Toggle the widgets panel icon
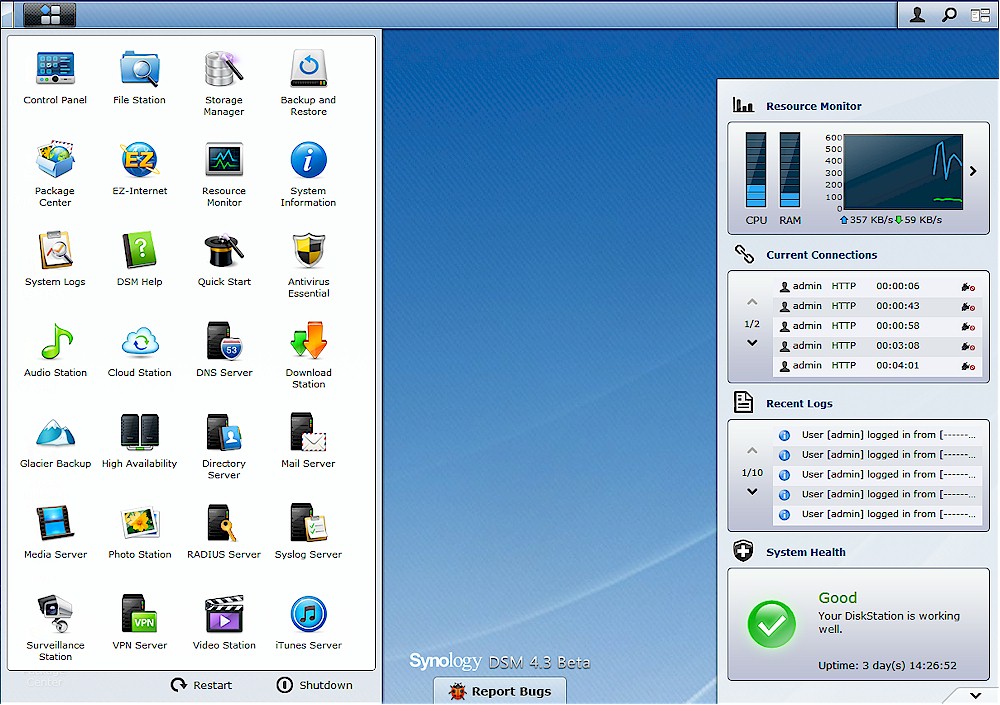Image resolution: width=1000 pixels, height=705 pixels. pos(980,15)
